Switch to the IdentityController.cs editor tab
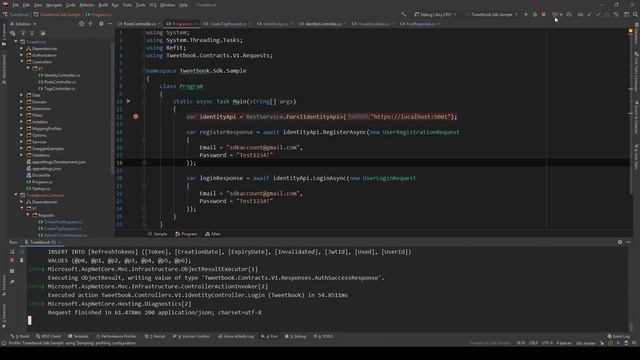The image size is (640, 360). [323, 24]
